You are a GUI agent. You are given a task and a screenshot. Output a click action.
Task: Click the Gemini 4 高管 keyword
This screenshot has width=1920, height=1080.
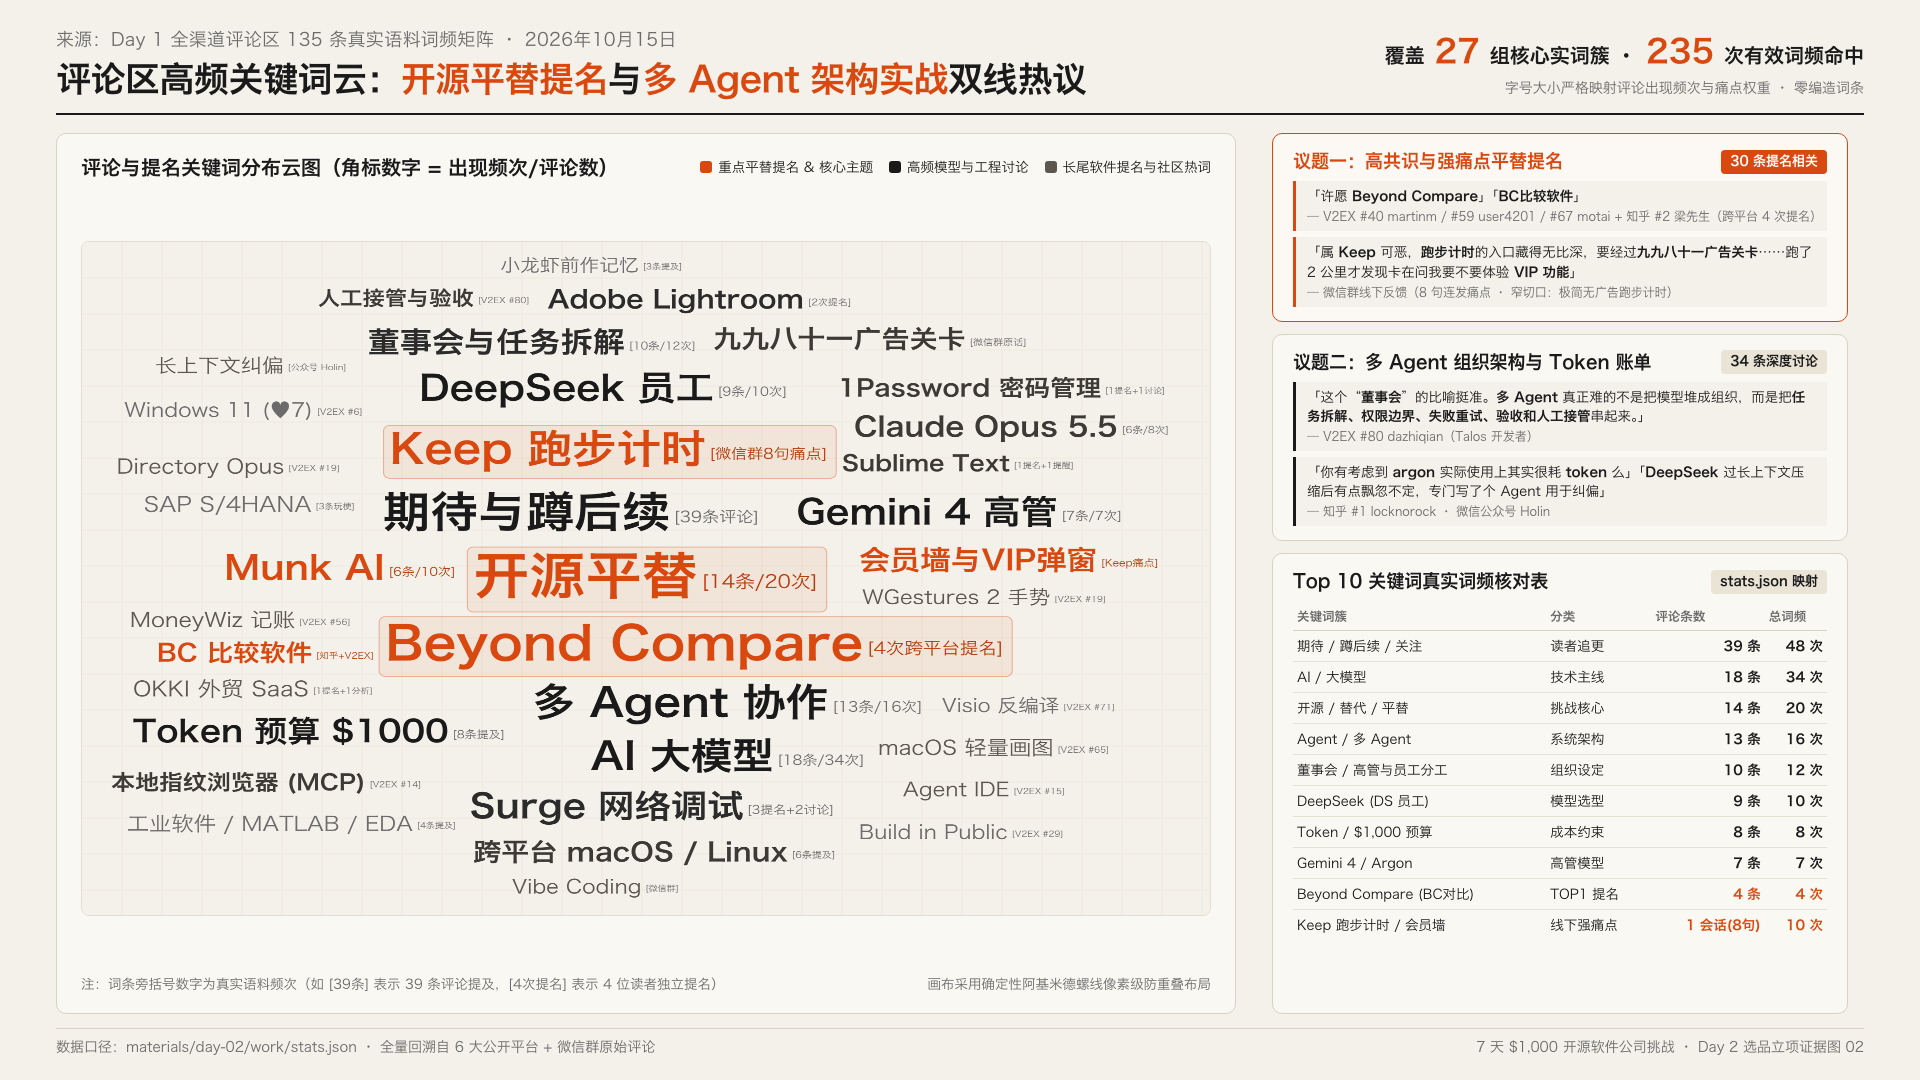click(x=926, y=512)
